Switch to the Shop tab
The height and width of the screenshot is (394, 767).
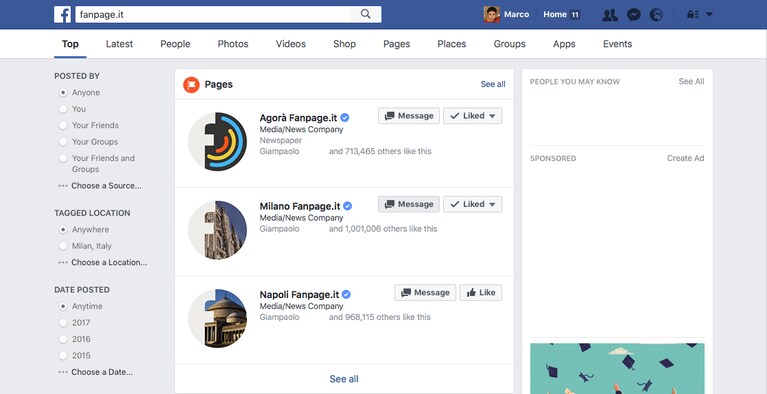[x=344, y=44]
